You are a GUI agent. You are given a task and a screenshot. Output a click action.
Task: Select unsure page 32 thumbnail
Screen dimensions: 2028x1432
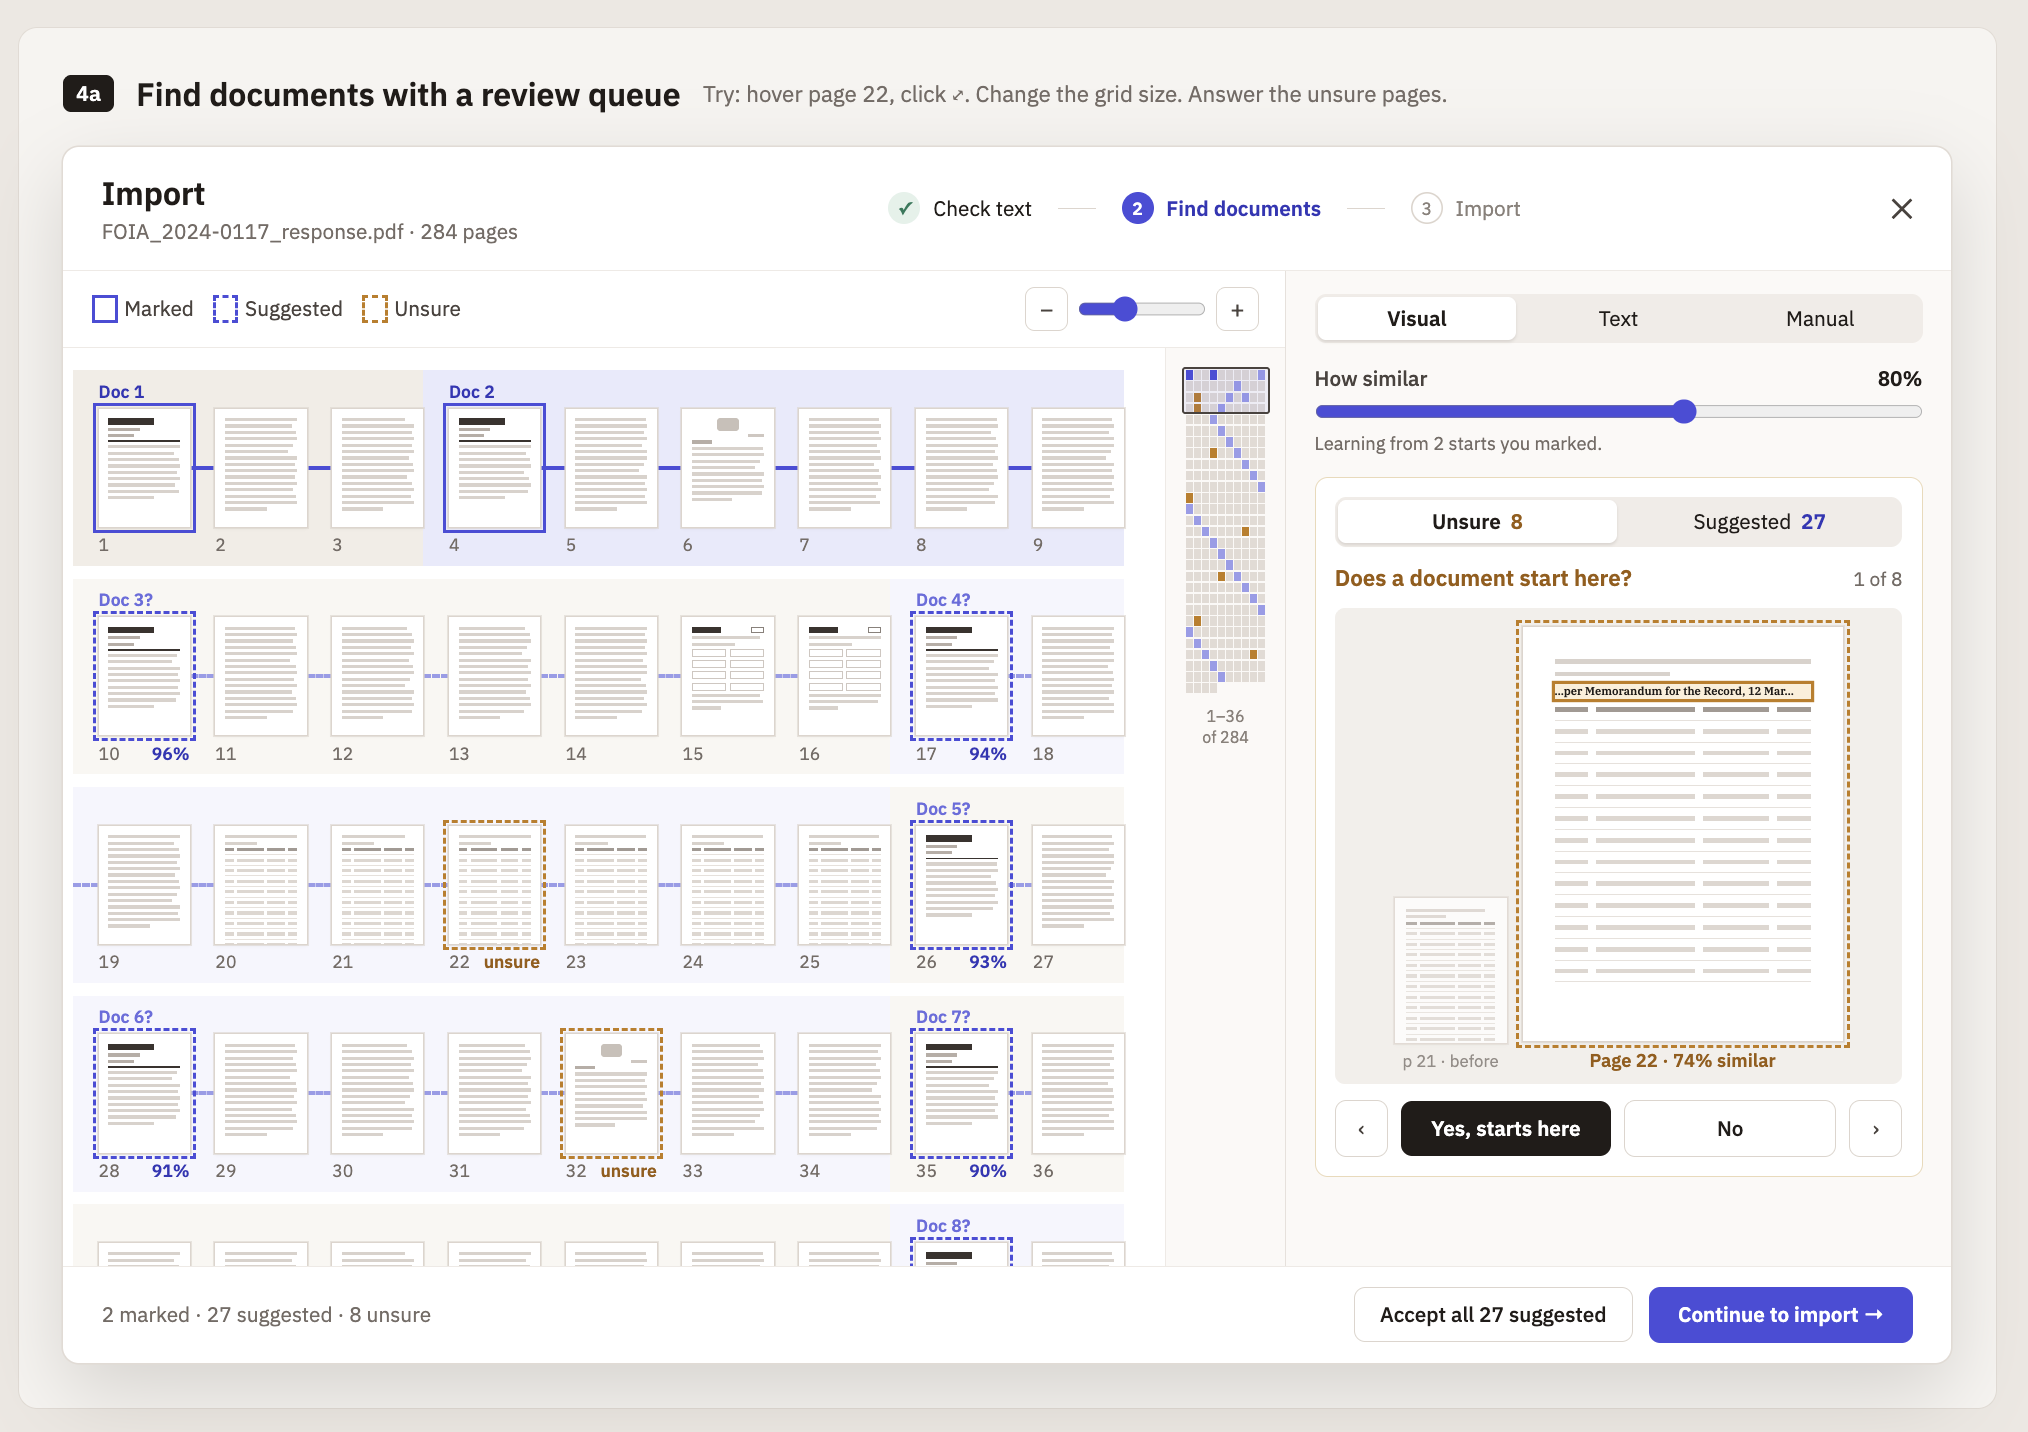(611, 1093)
